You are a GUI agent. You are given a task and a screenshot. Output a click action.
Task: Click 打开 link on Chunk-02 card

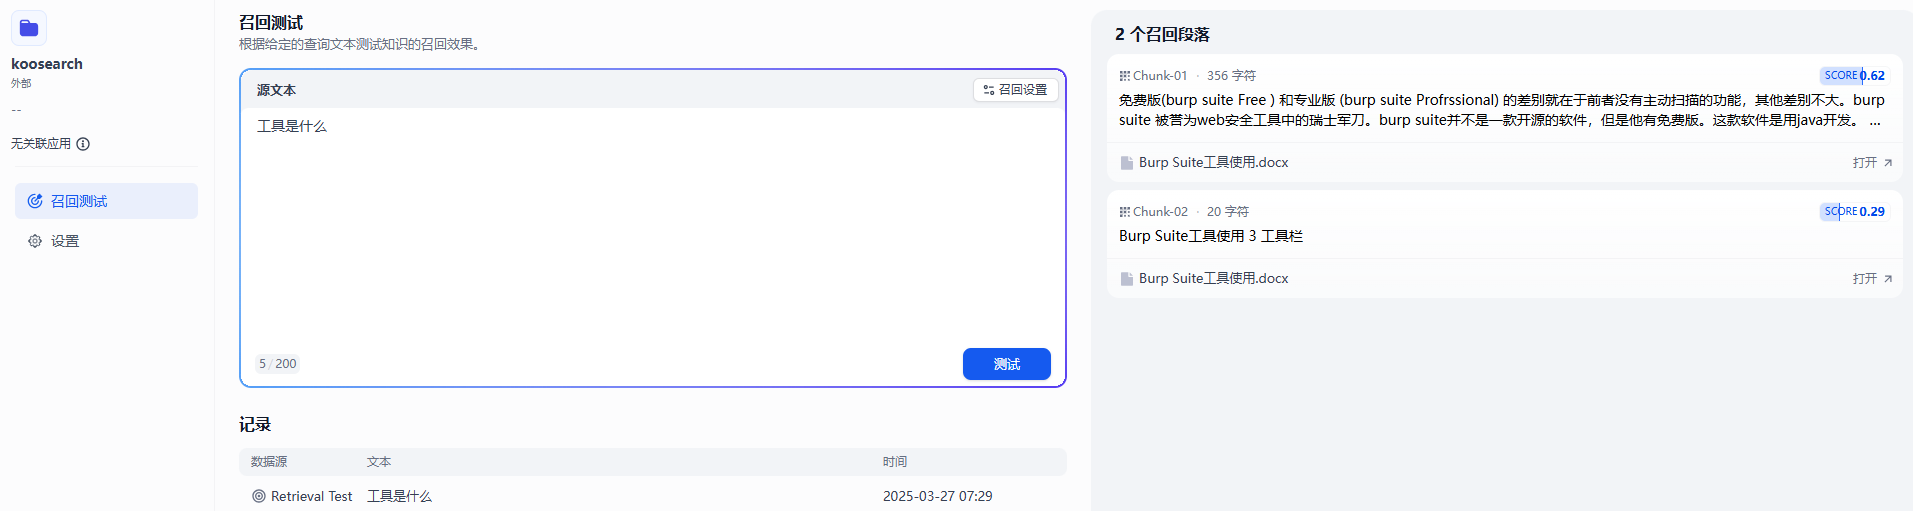point(1871,278)
